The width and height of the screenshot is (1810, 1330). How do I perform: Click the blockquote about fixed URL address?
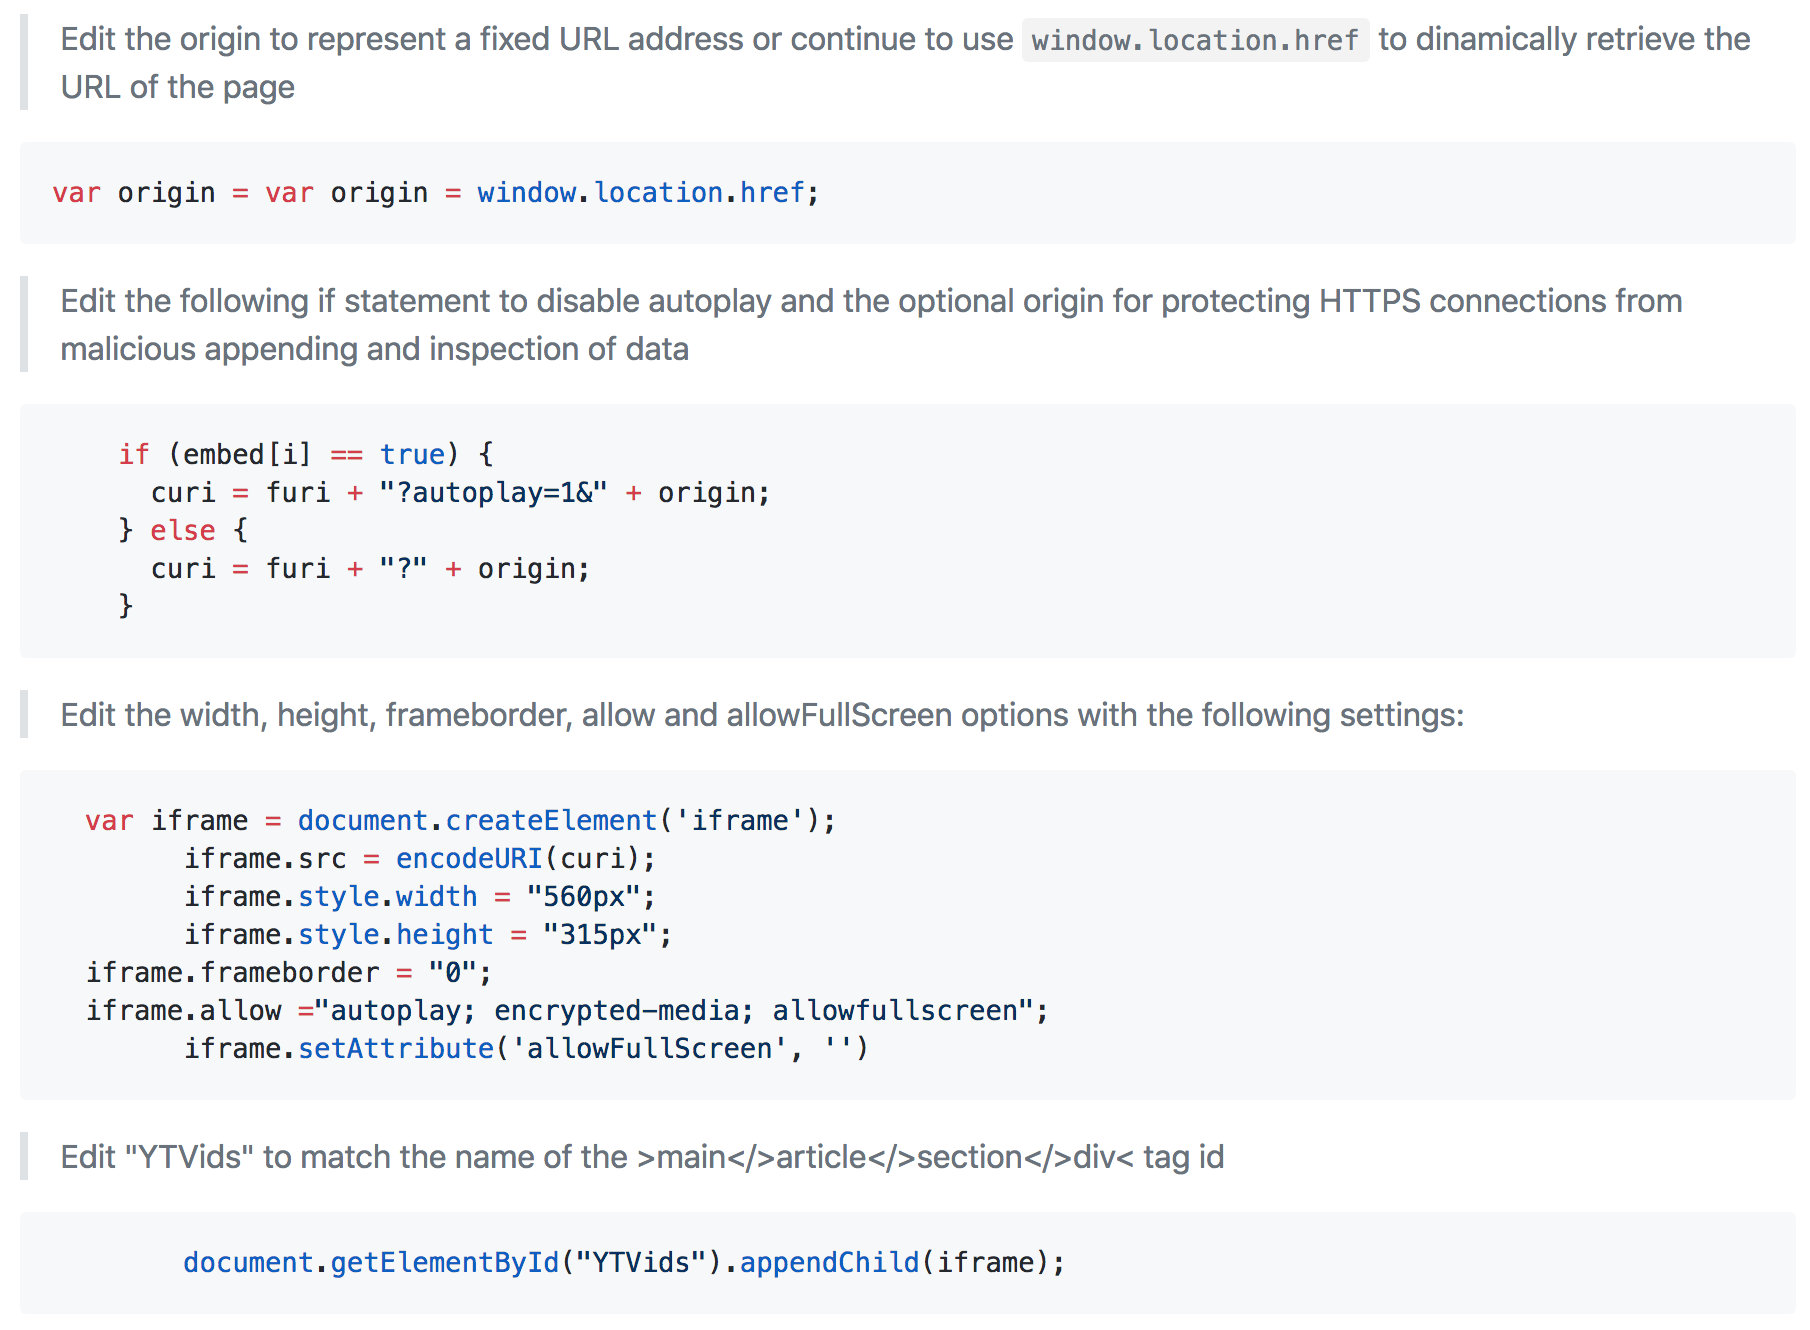905,63
